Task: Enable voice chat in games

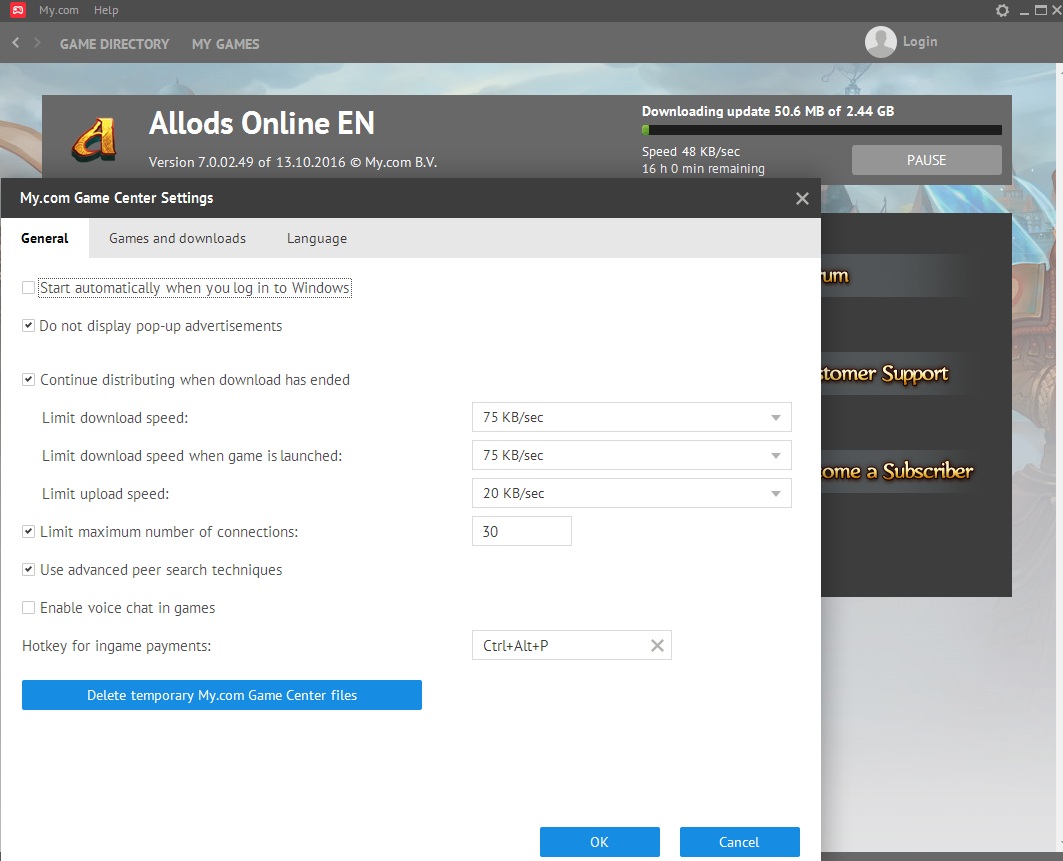Action: (x=28, y=607)
